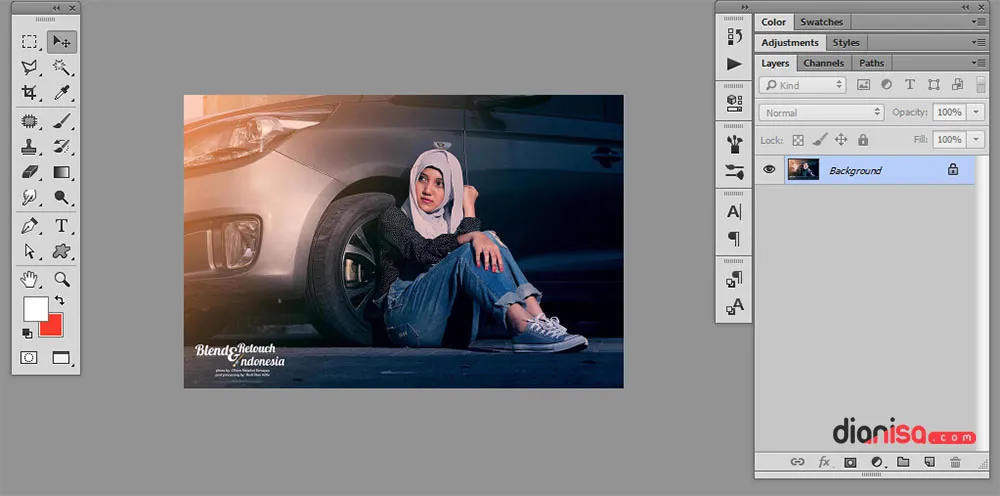Viewport: 1000px width, 496px height.
Task: Select the Gradient tool
Action: point(62,172)
